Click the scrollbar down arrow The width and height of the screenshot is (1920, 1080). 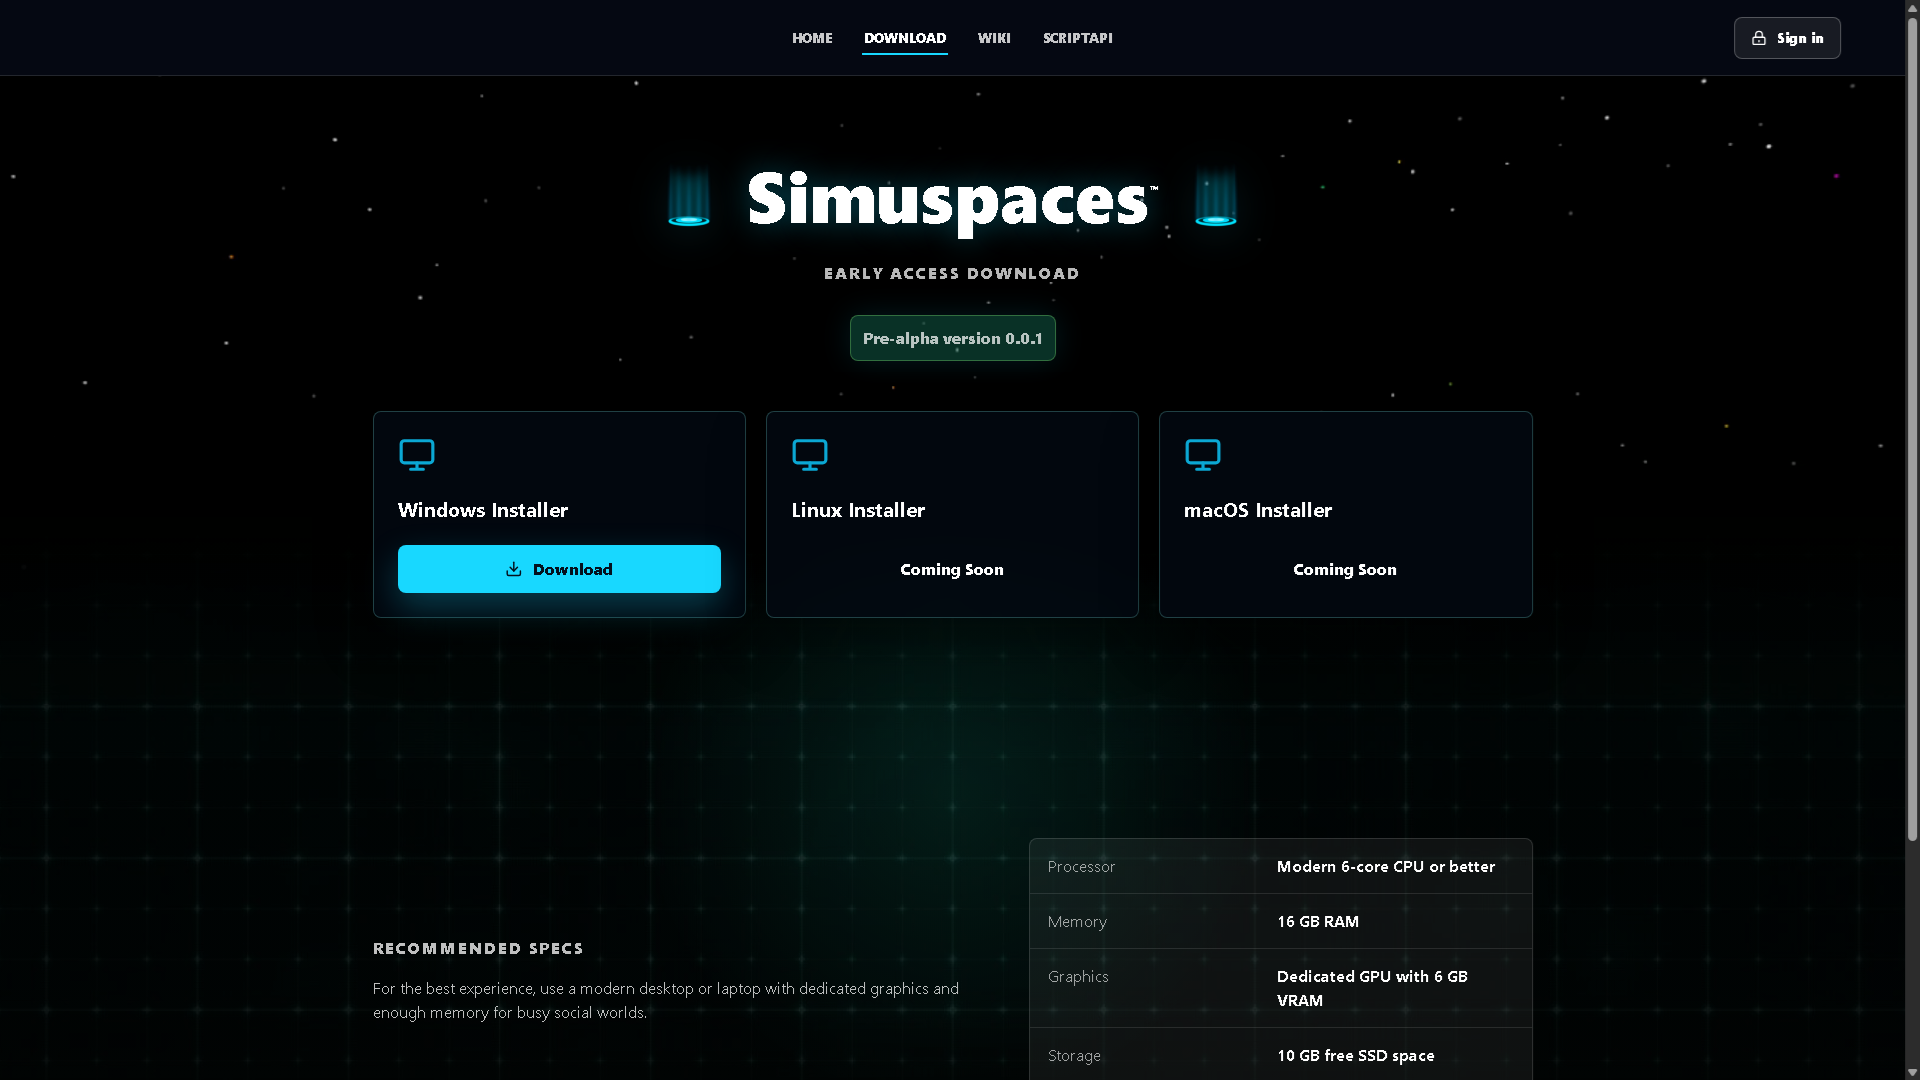point(1912,1072)
